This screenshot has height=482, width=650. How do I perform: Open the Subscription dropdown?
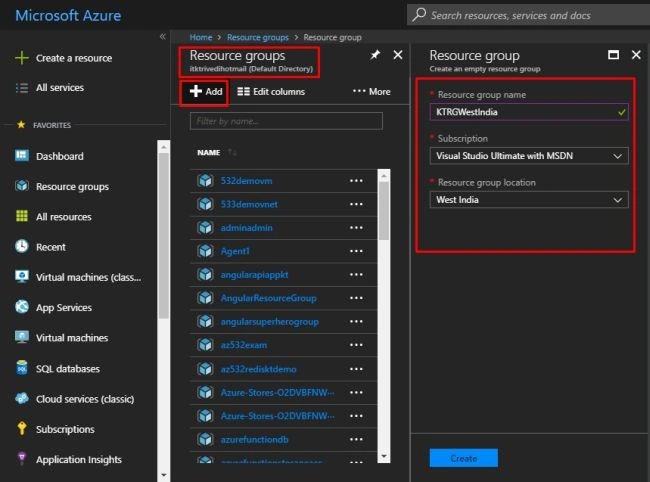coord(529,156)
